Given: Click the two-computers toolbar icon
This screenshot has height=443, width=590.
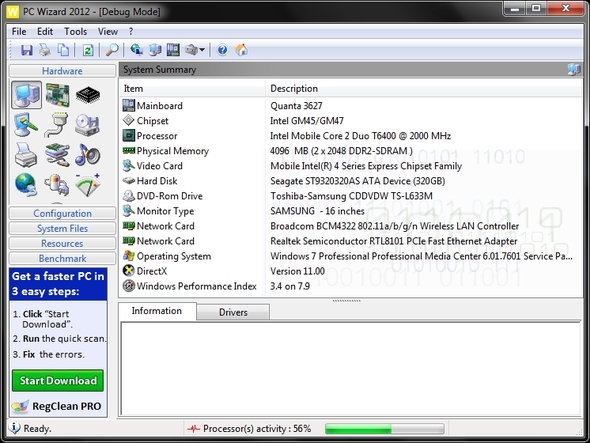Looking at the screenshot, I should 155,50.
